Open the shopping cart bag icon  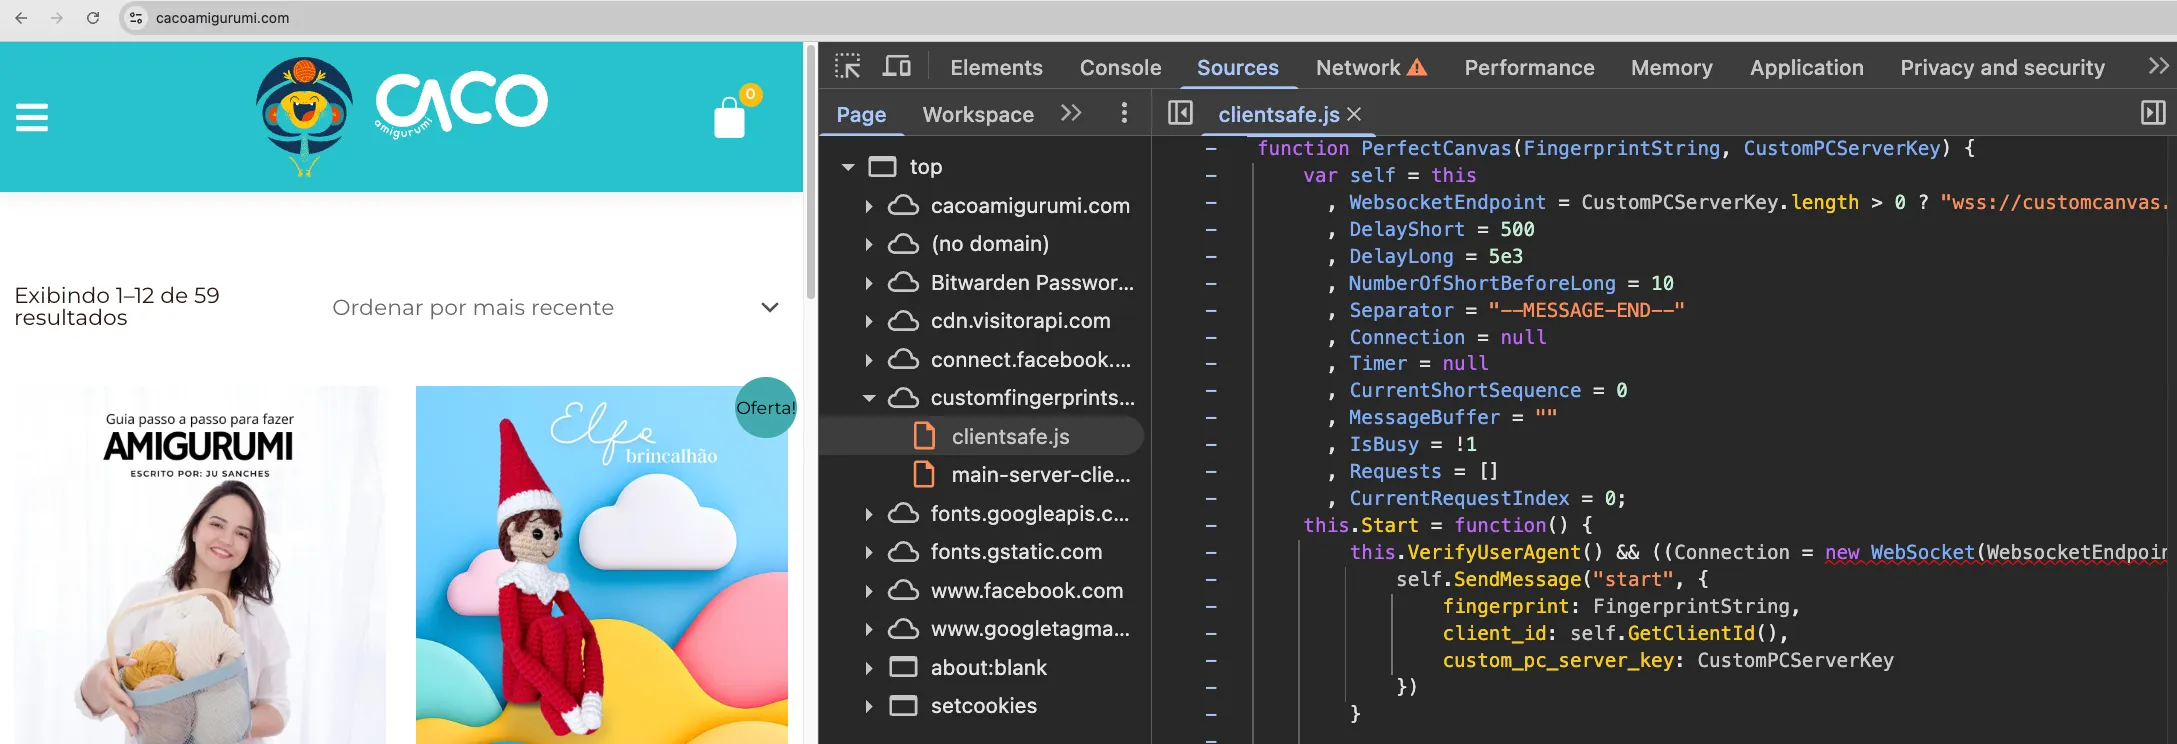(x=730, y=118)
